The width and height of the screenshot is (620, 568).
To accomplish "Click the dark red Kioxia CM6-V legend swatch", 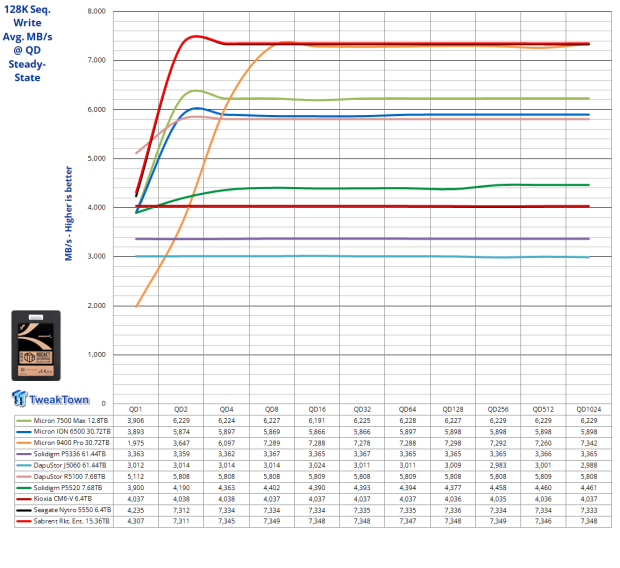I will coord(23,499).
